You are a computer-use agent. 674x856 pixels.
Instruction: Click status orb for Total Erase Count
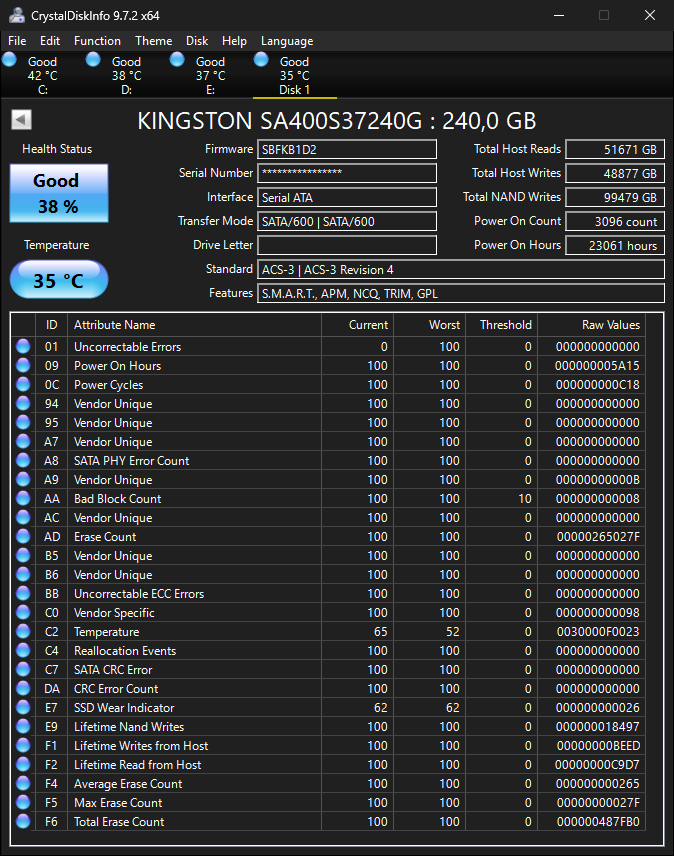[x=23, y=821]
